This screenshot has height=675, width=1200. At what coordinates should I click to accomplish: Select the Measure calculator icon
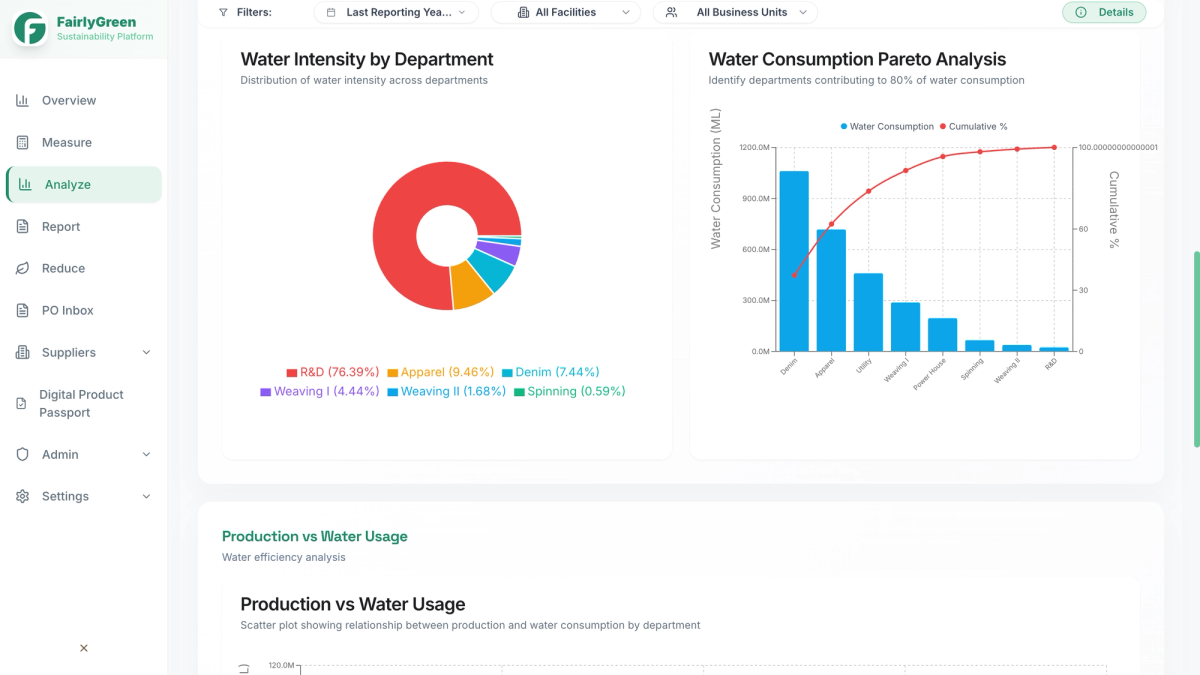[x=22, y=142]
